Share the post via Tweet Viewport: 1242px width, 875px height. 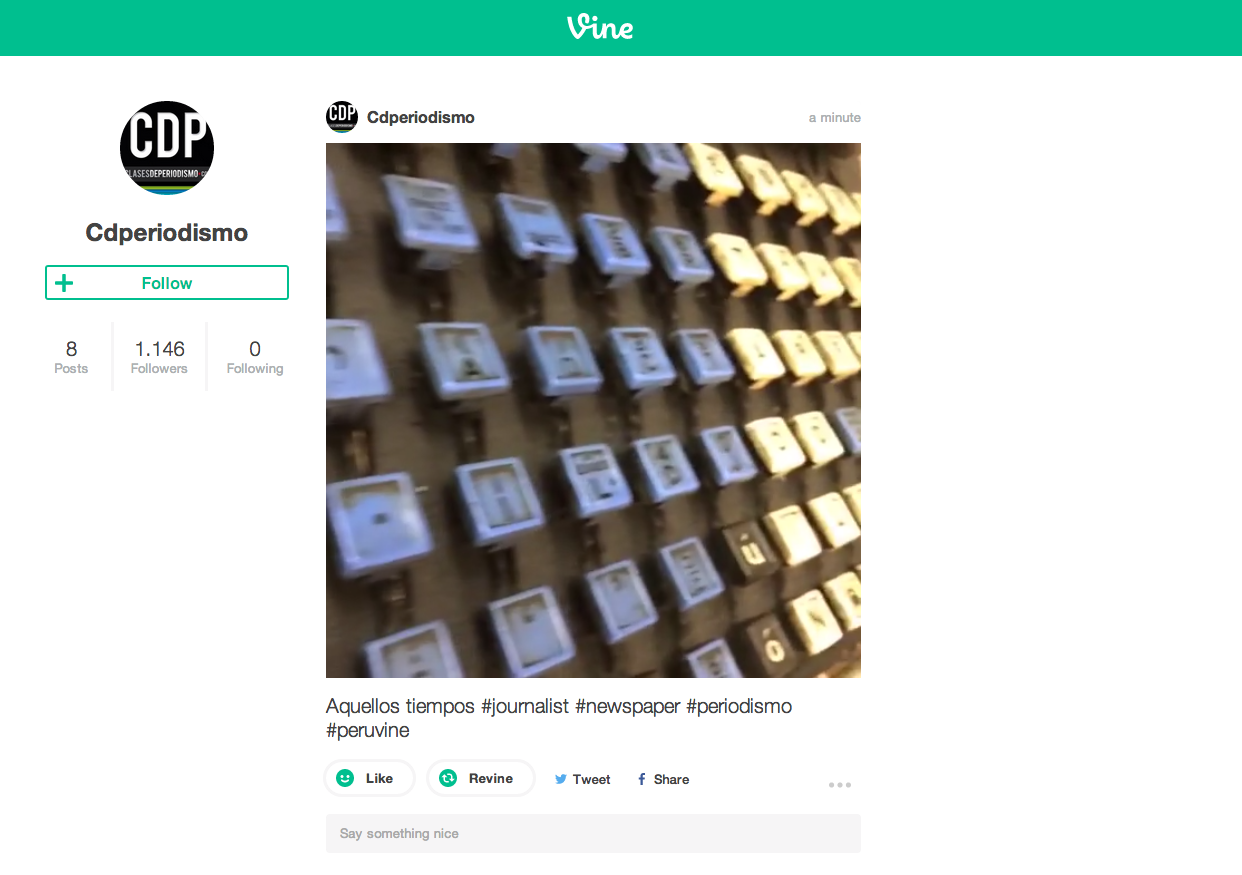[582, 779]
